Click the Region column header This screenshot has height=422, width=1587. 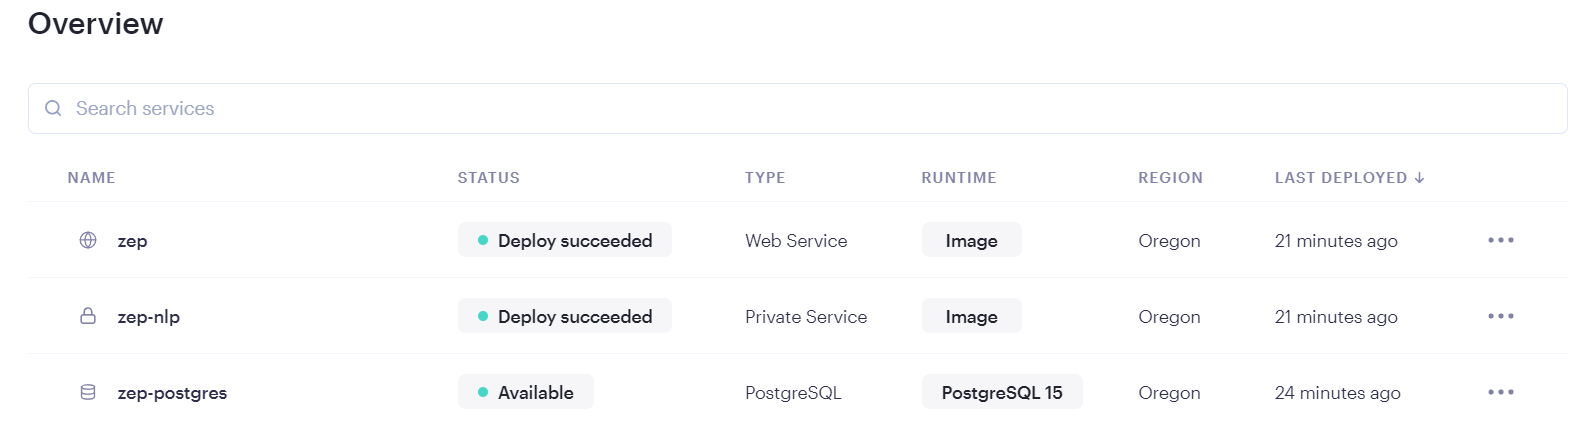point(1170,178)
